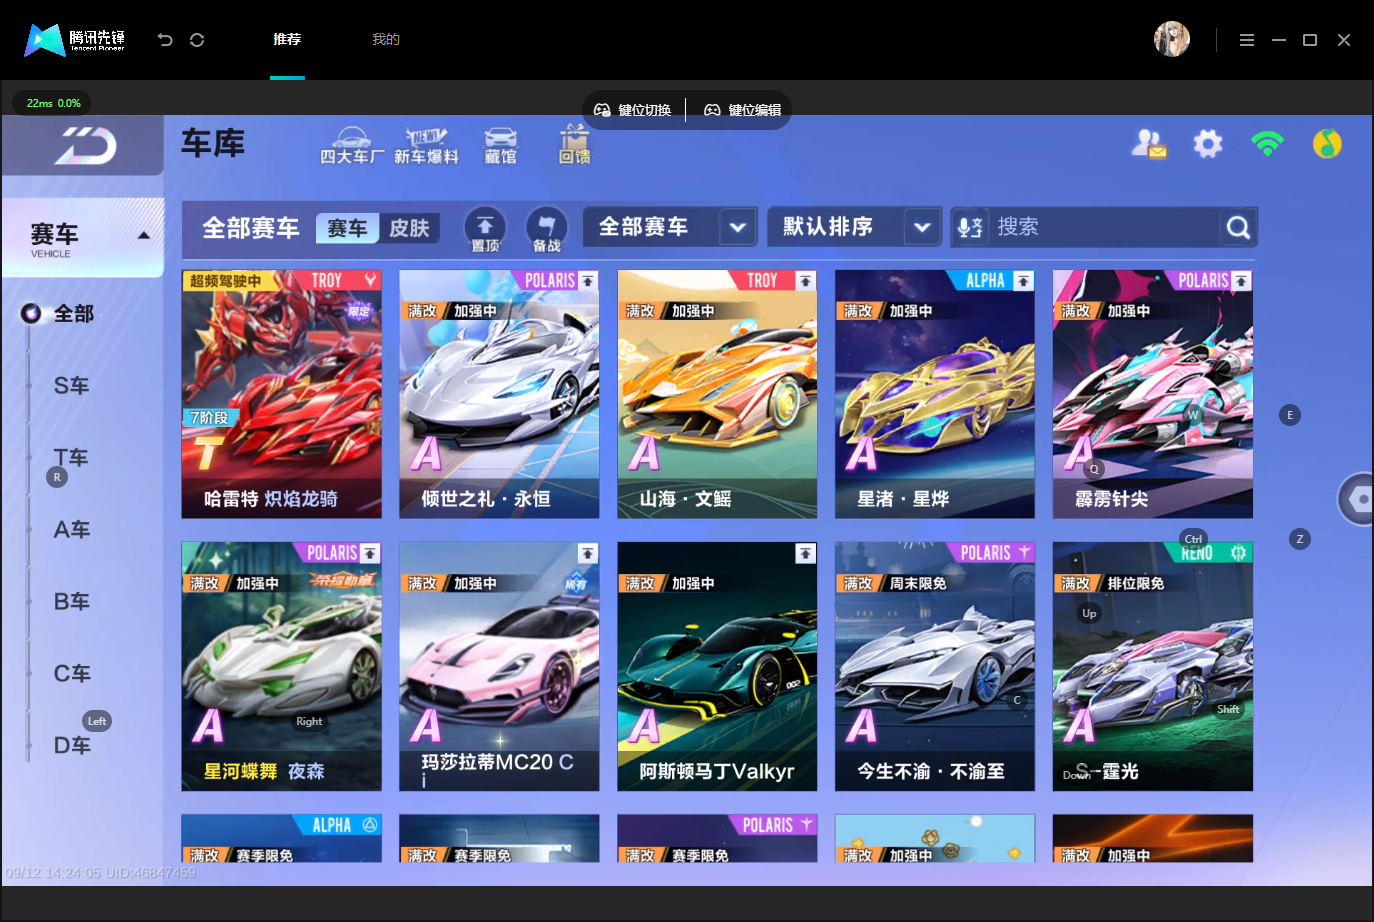
Task: Open the 星河蝶舞 夜森 car card
Action: point(281,666)
